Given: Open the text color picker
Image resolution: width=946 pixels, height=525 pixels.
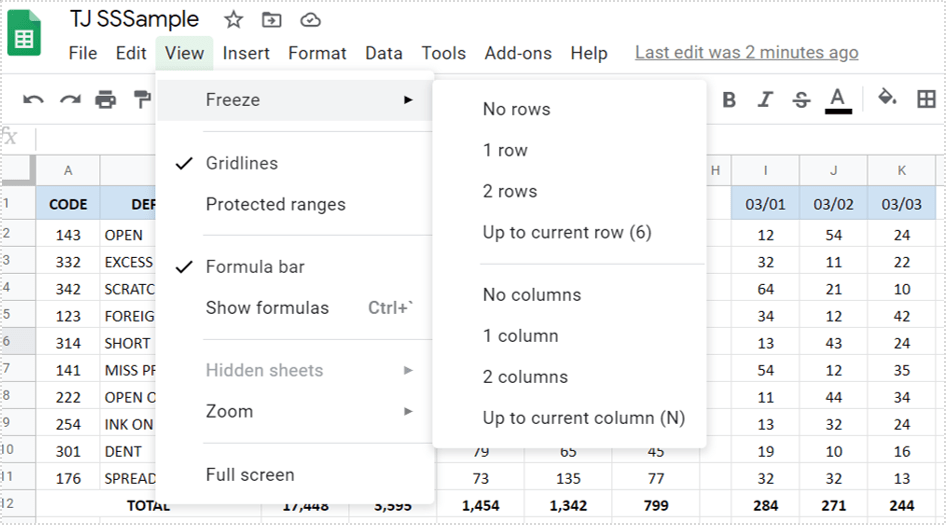Looking at the screenshot, I should click(x=838, y=99).
